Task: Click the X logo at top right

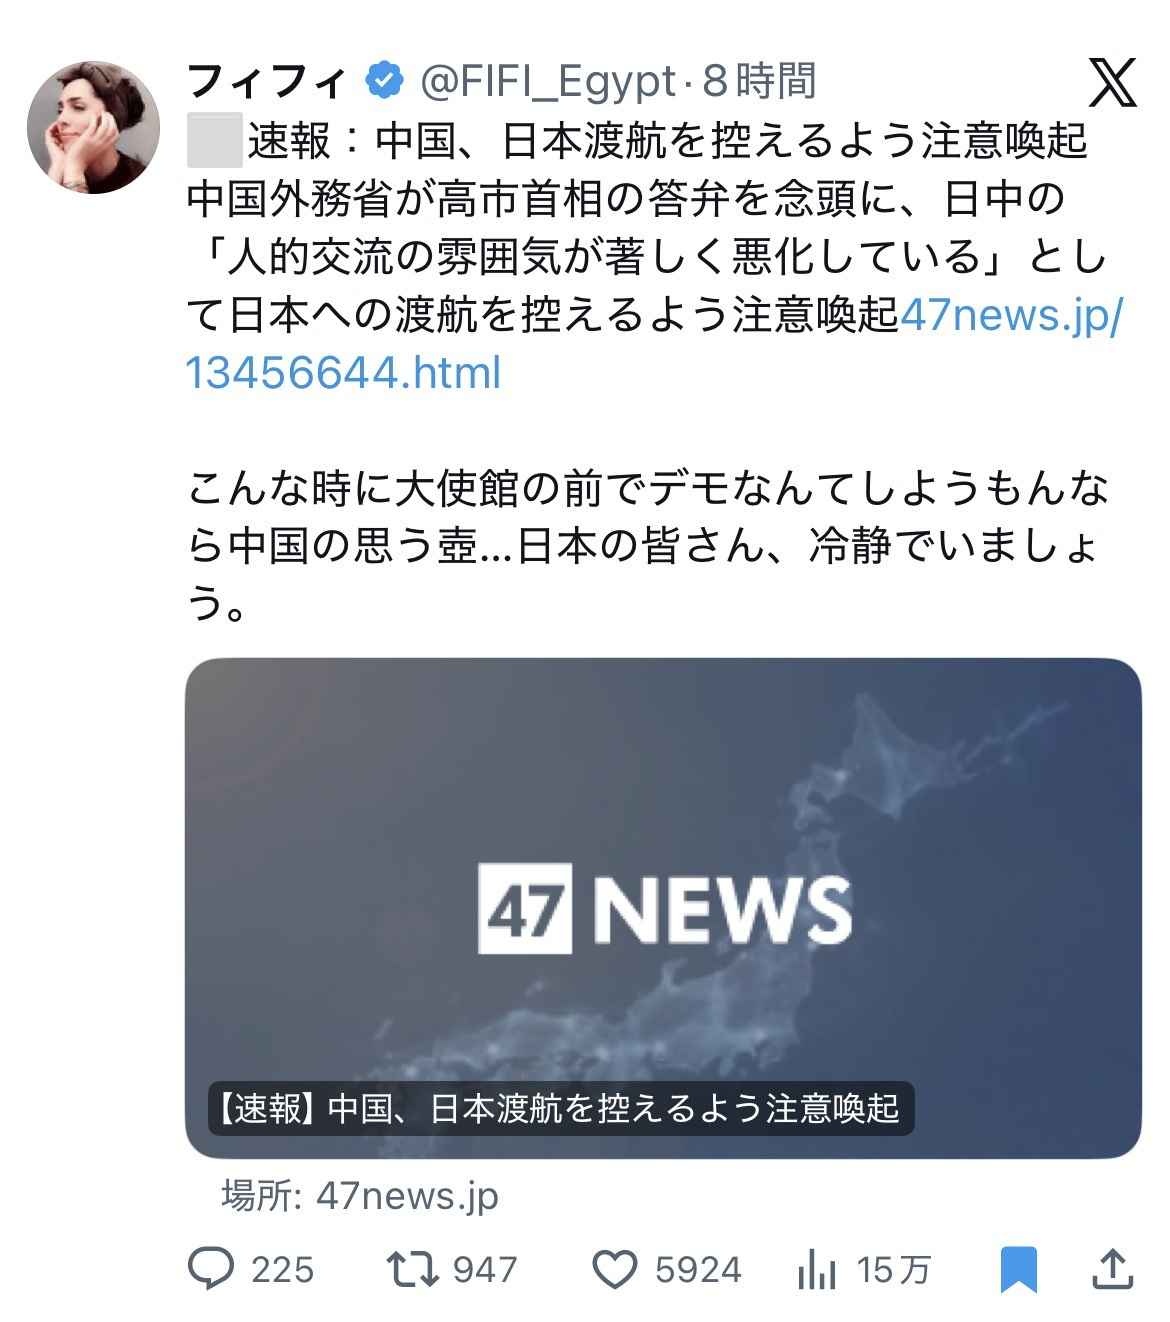Action: [x=1112, y=82]
